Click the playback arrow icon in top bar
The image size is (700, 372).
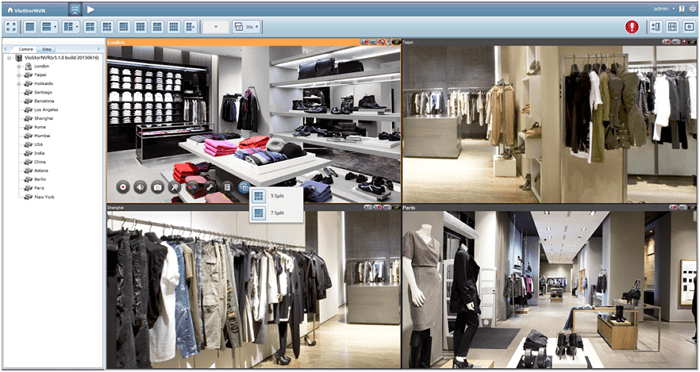[90, 9]
